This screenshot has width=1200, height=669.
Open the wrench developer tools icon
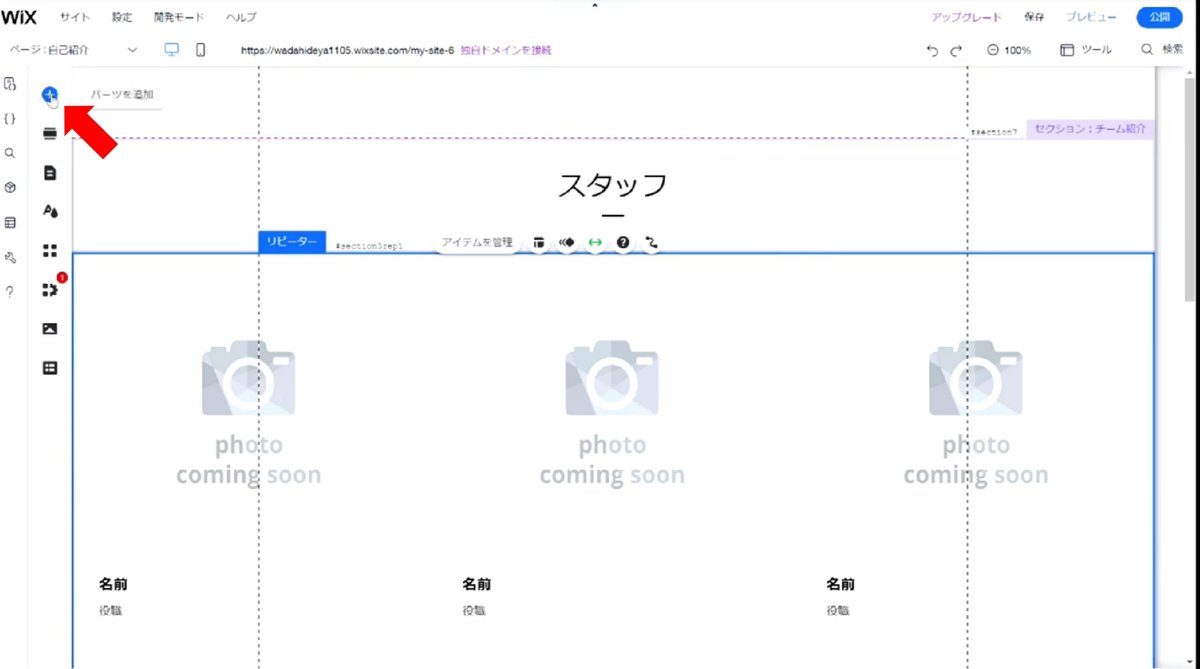10,257
